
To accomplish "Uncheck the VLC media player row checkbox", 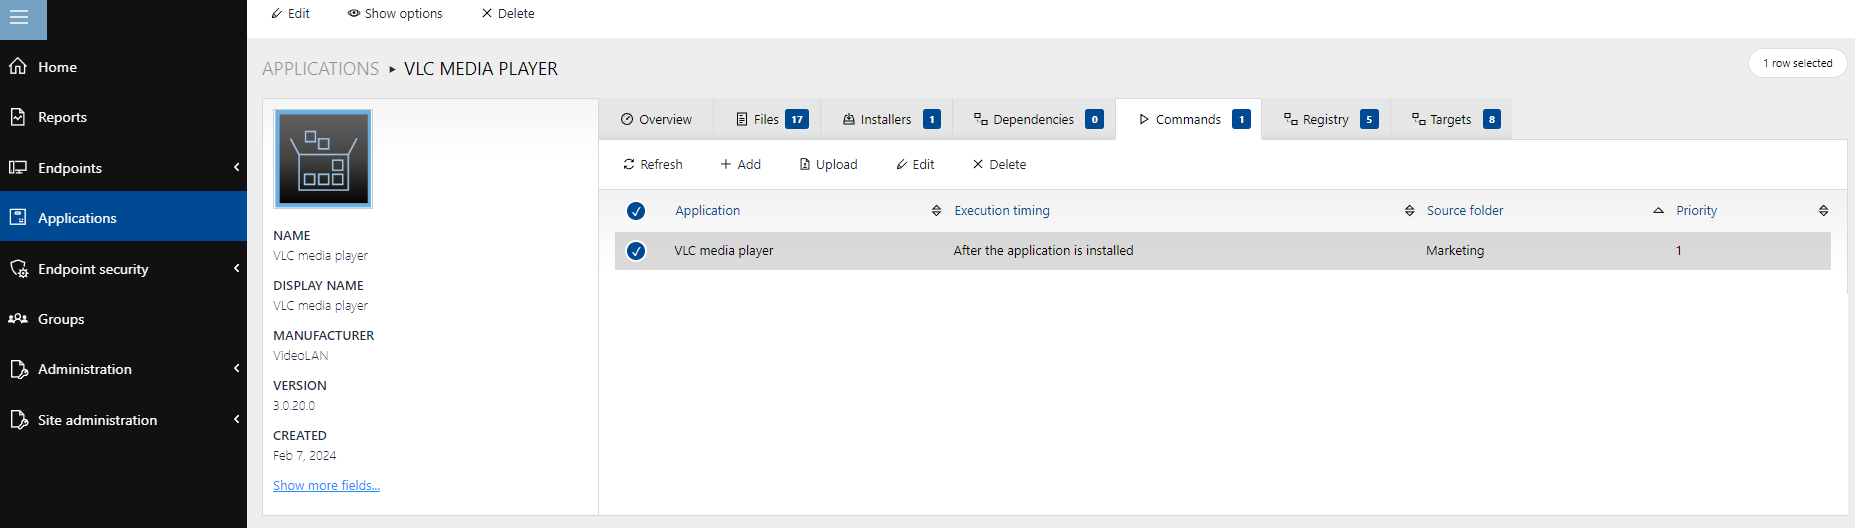I will 636,251.
